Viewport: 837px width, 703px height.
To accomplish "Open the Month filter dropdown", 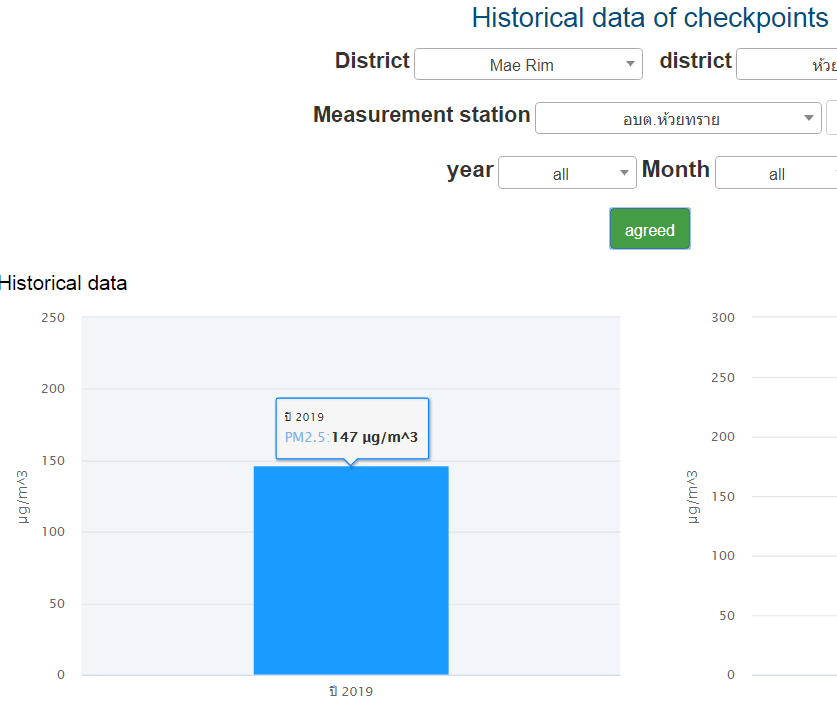I will pos(776,174).
